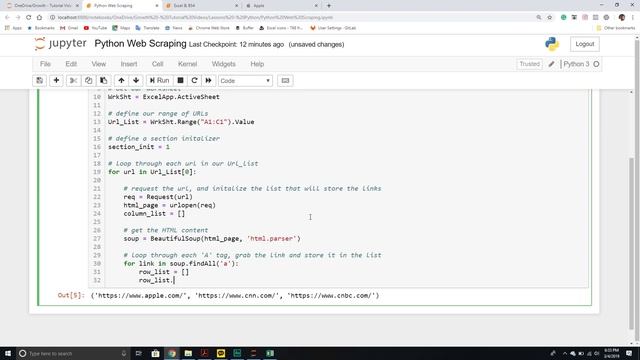Switch to the Excel browser tab
Viewport: 640px width, 360px height.
coord(202,6)
